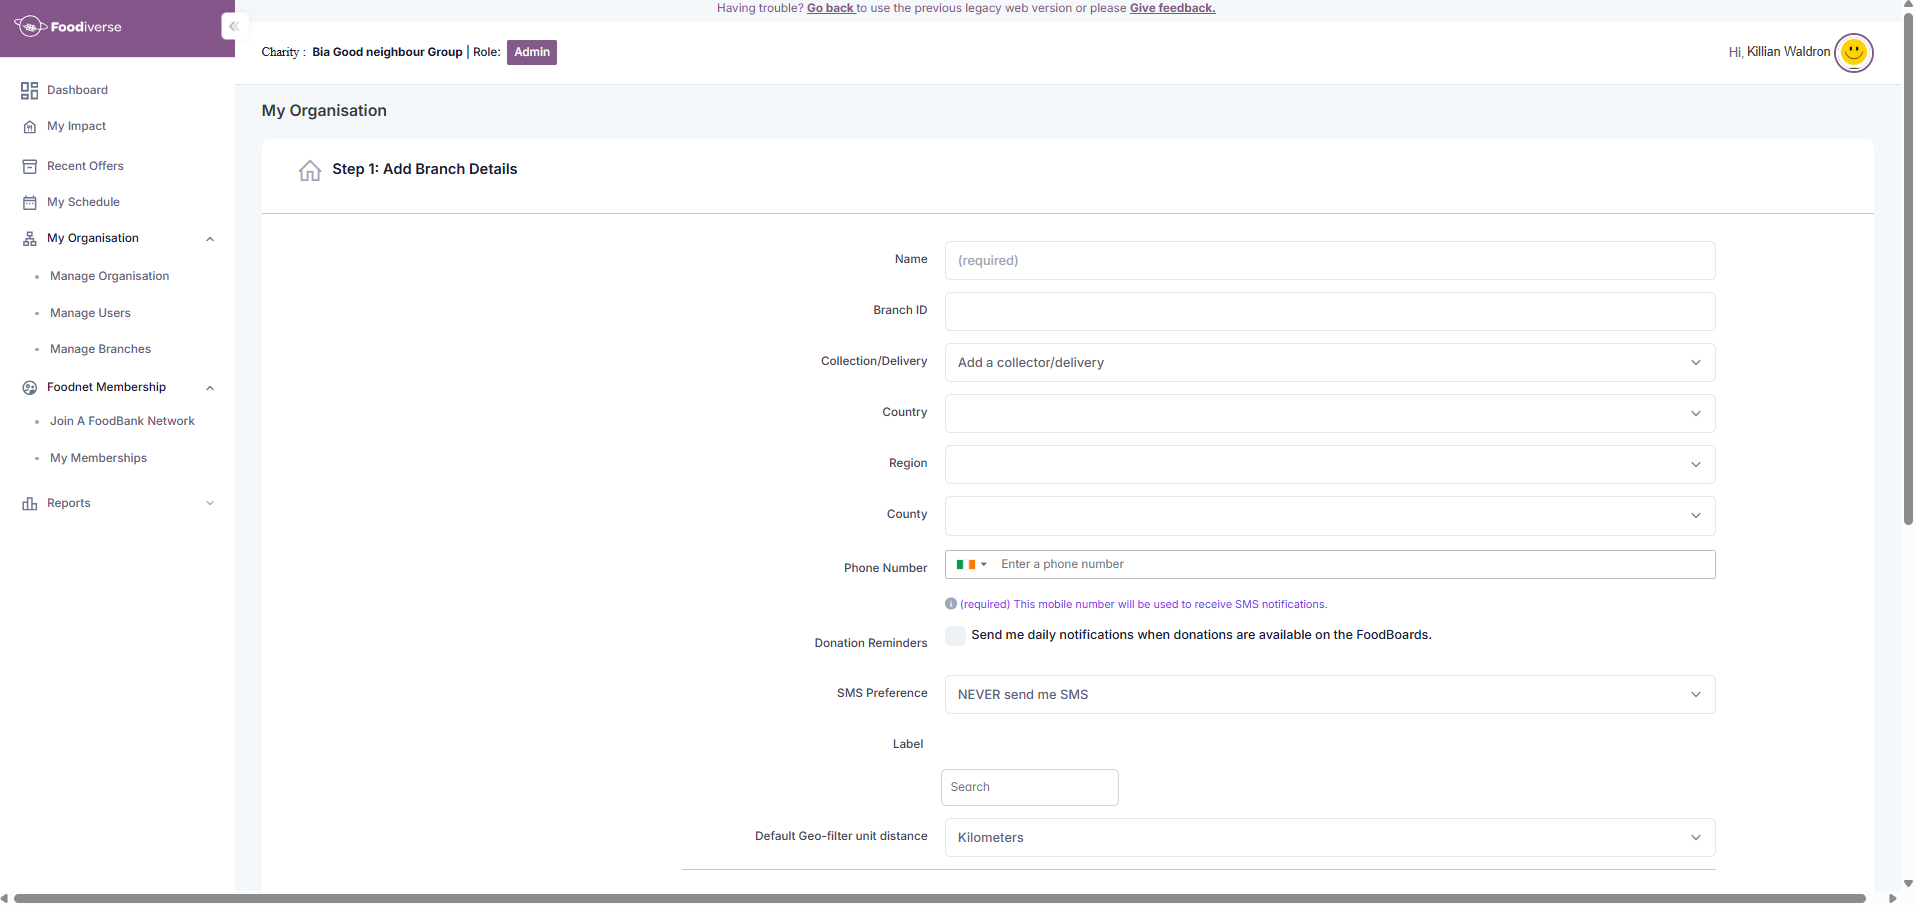
Task: Click the smiley face user avatar
Action: pyautogui.click(x=1853, y=52)
